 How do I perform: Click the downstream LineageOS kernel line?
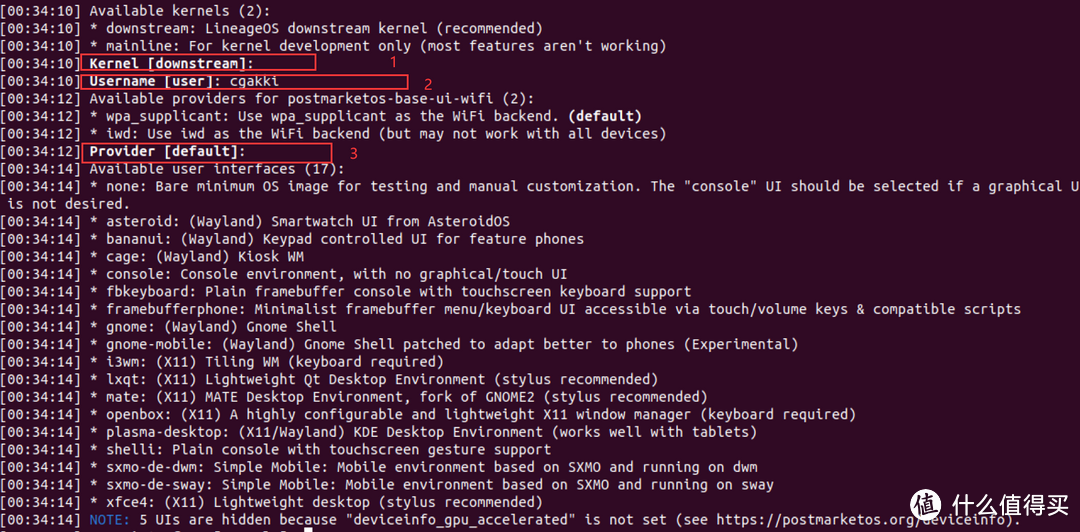[x=315, y=29]
